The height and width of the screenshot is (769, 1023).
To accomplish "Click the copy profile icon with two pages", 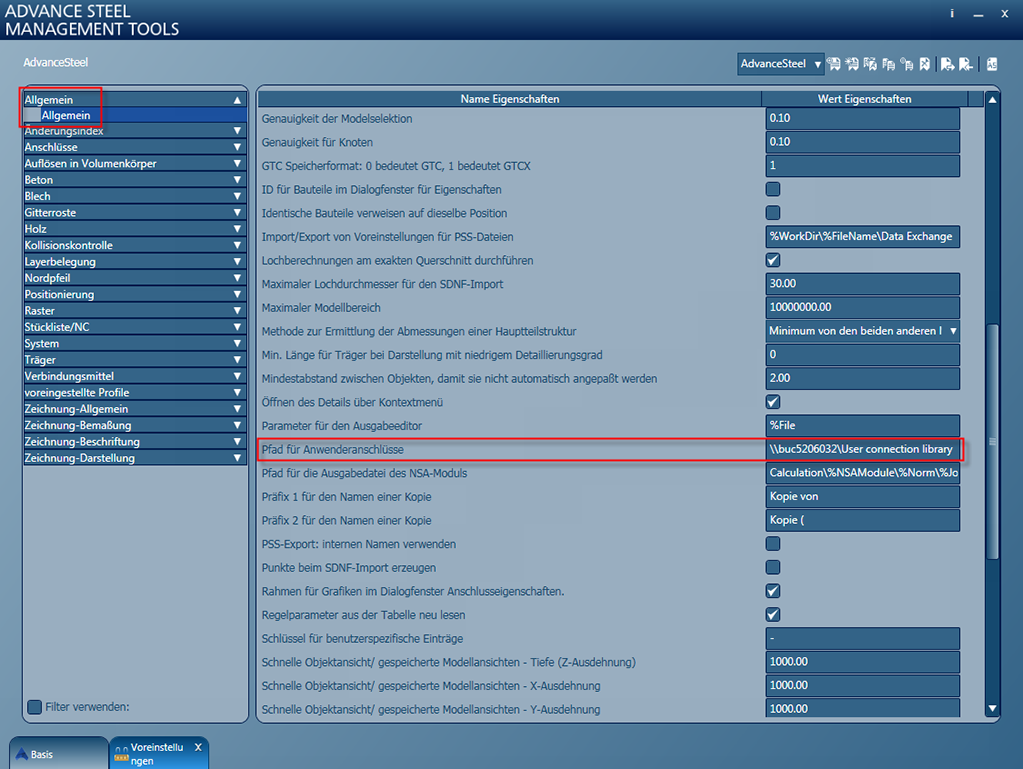I will (x=889, y=64).
